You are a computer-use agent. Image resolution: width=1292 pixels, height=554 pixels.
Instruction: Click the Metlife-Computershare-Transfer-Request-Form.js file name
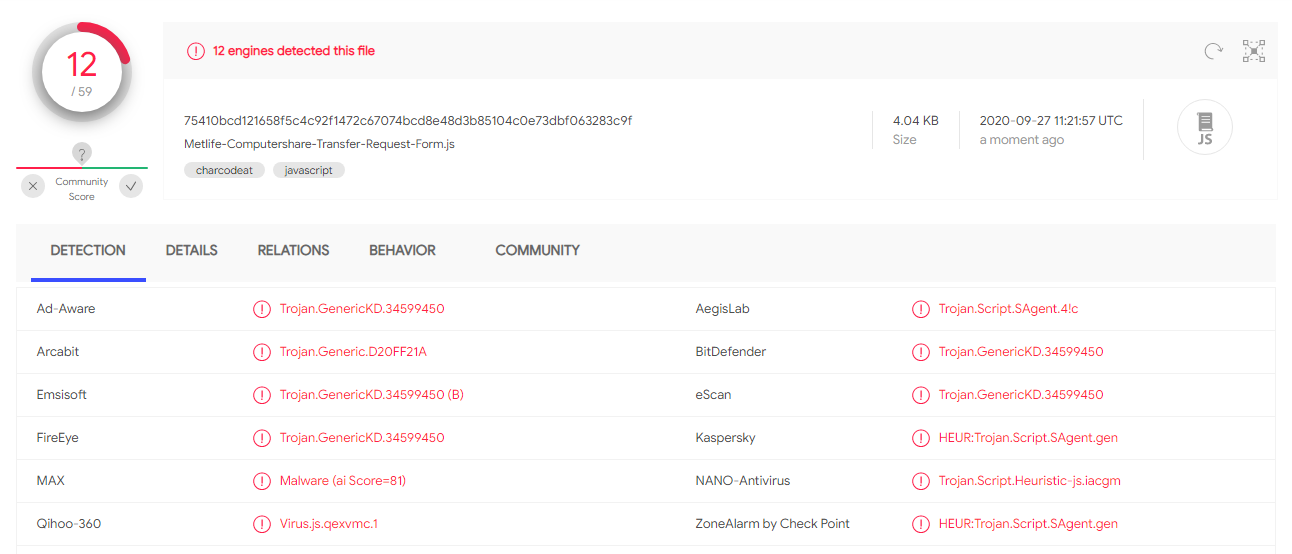tap(319, 144)
